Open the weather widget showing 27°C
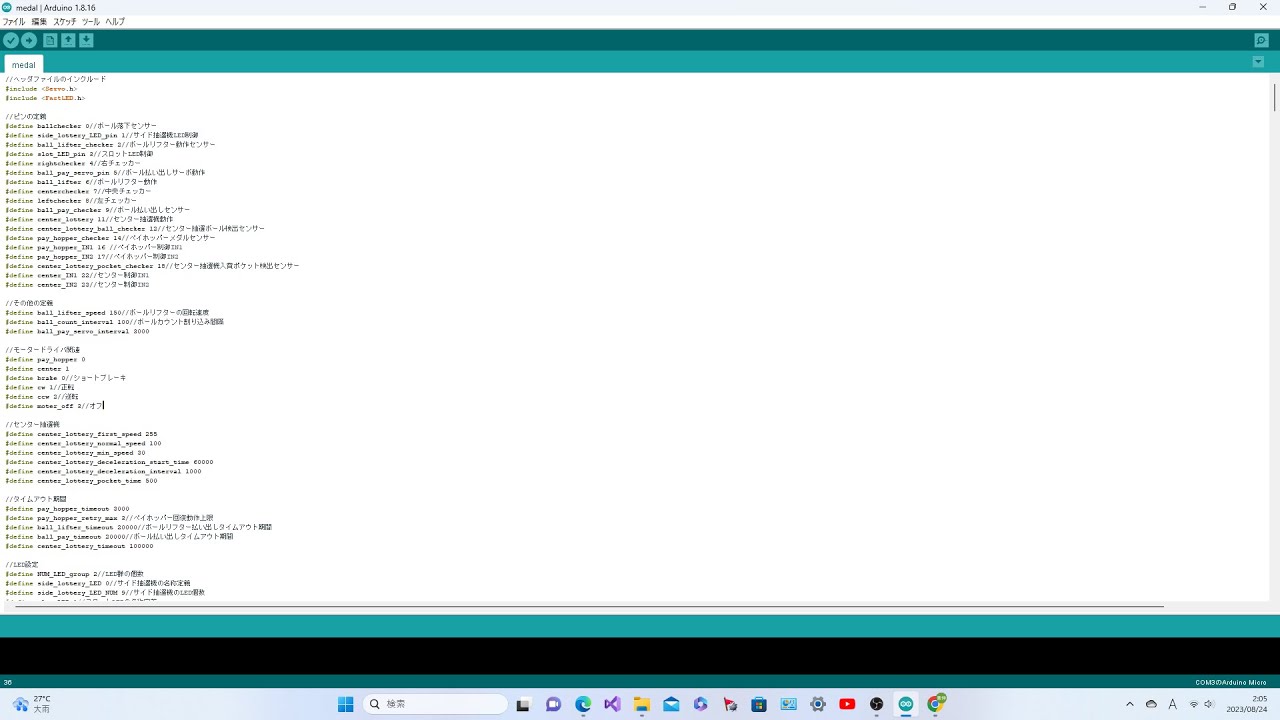 click(30, 704)
